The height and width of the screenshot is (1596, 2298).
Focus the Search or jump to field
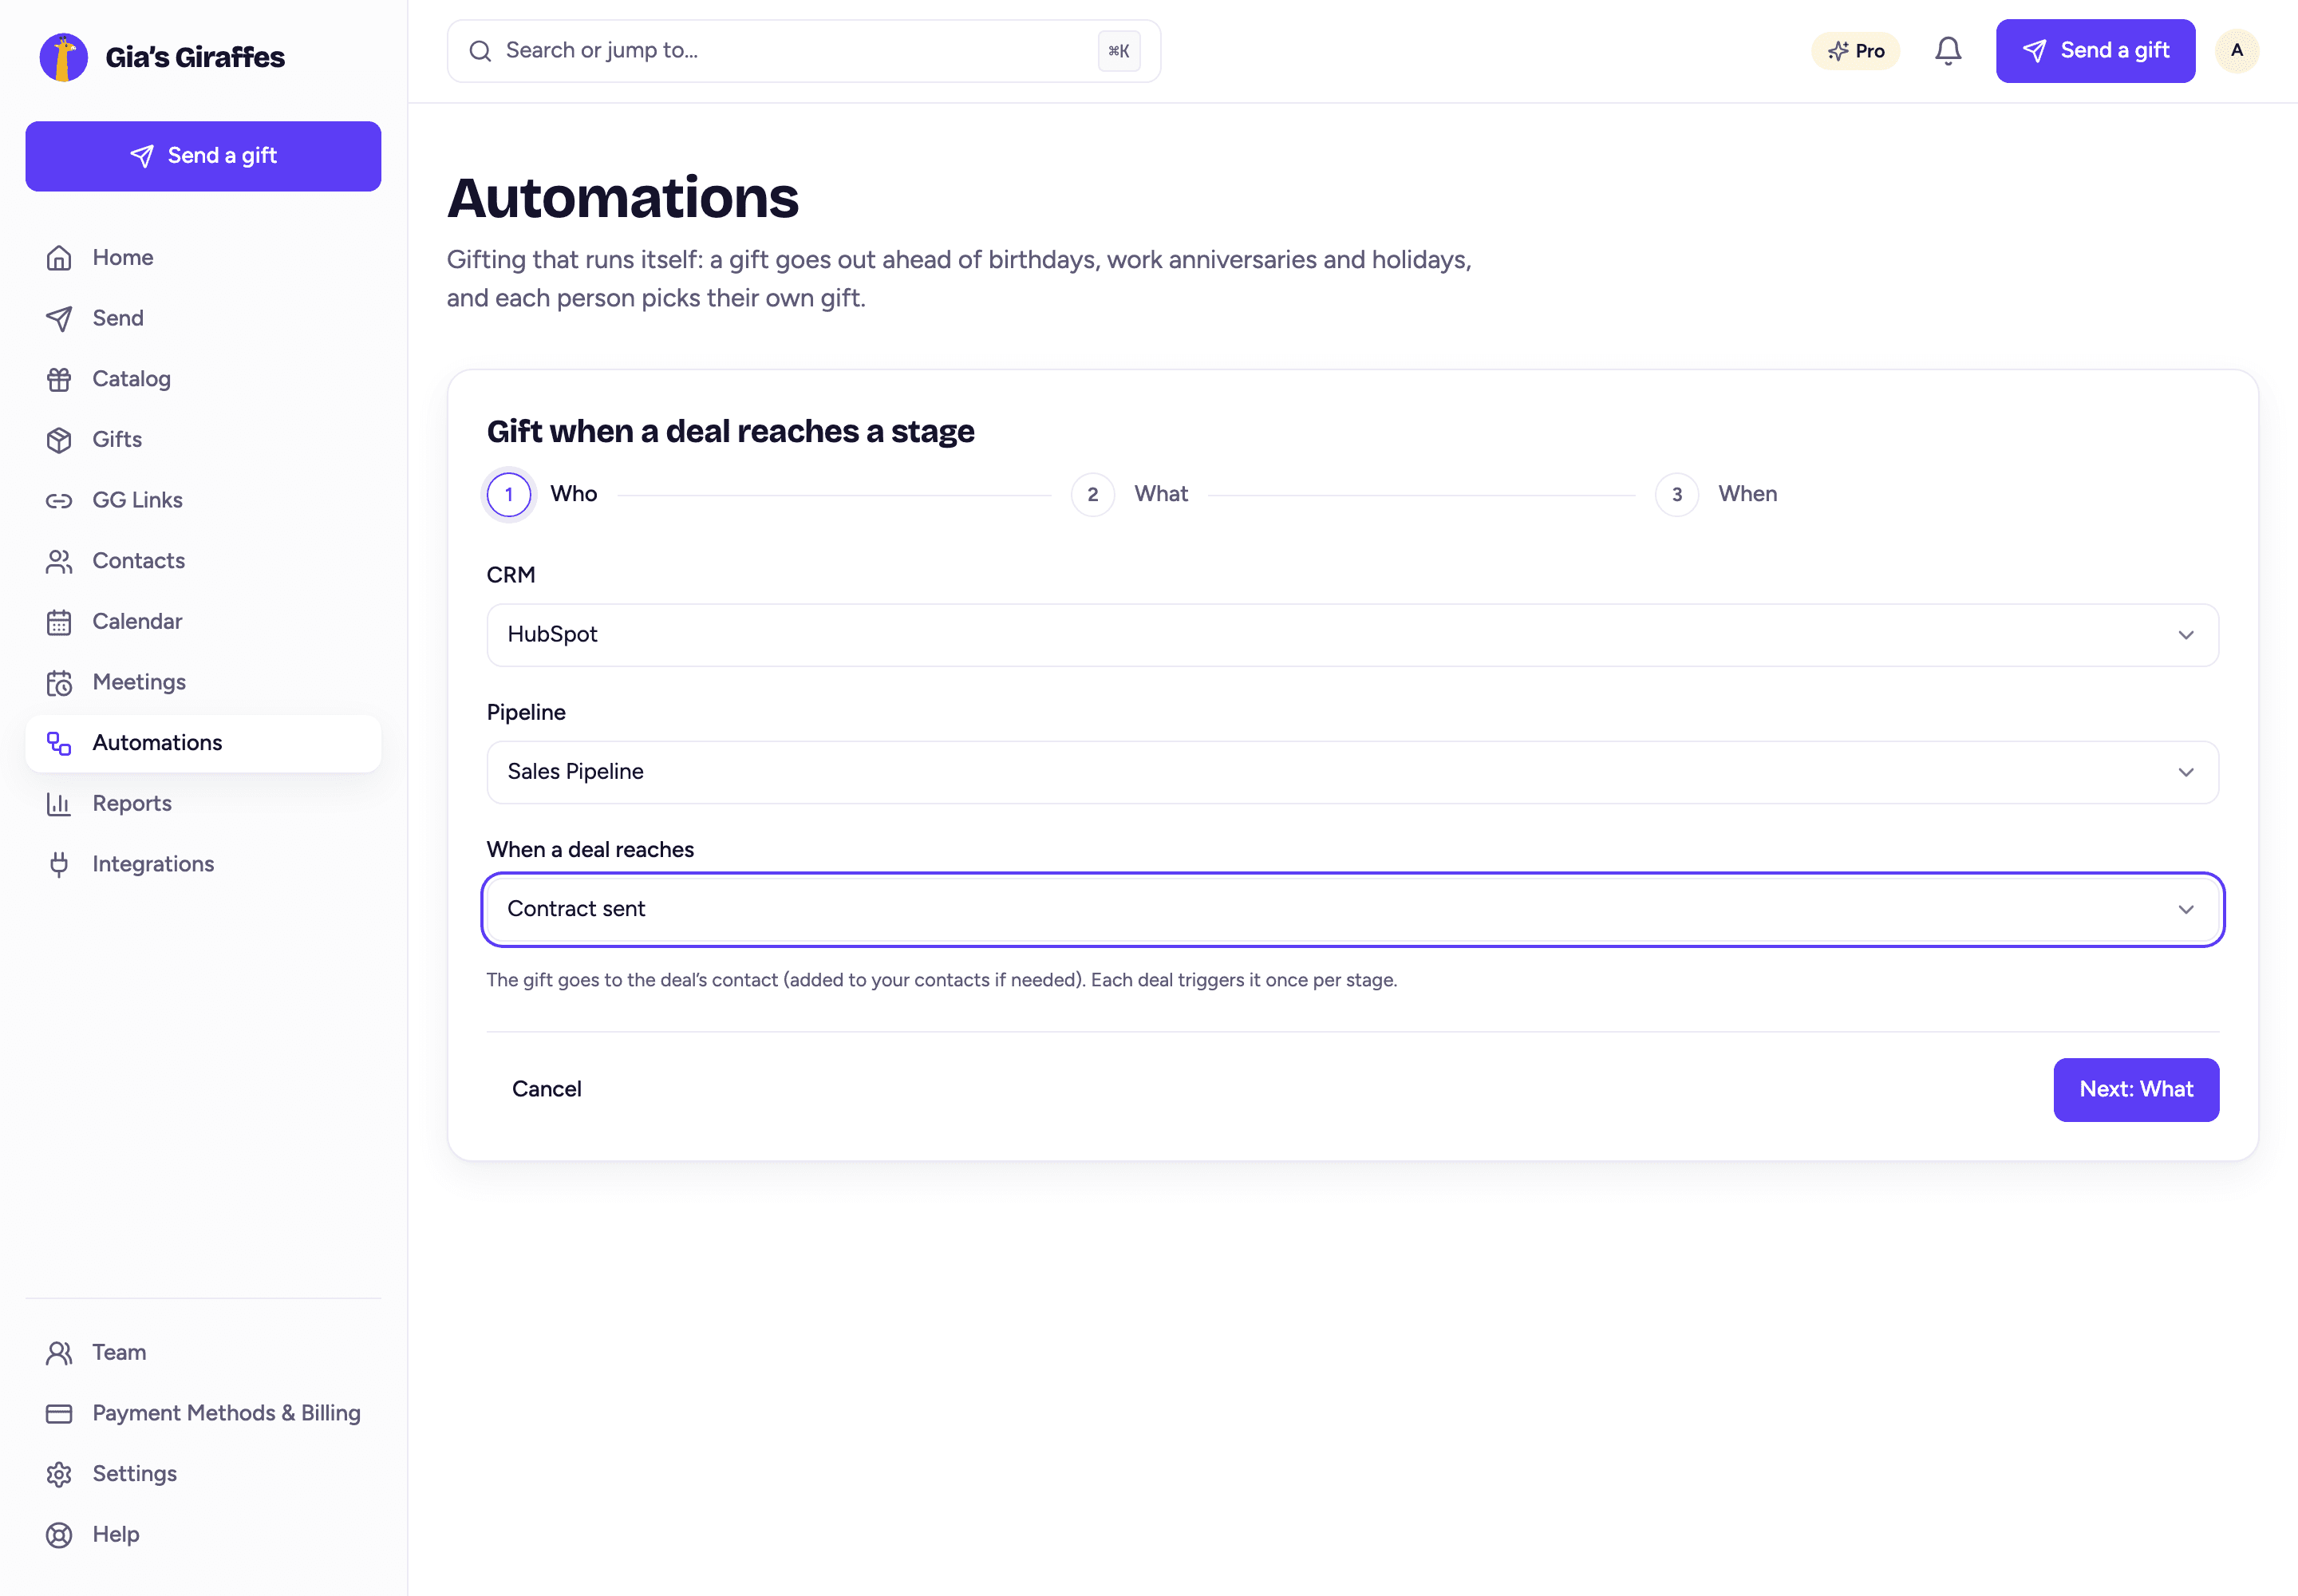[803, 51]
